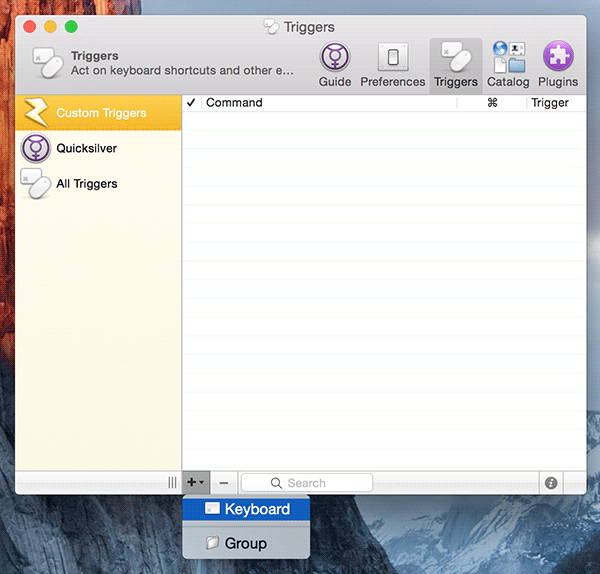Open the Guide toolbar icon
Image resolution: width=600 pixels, height=574 pixels.
[335, 65]
